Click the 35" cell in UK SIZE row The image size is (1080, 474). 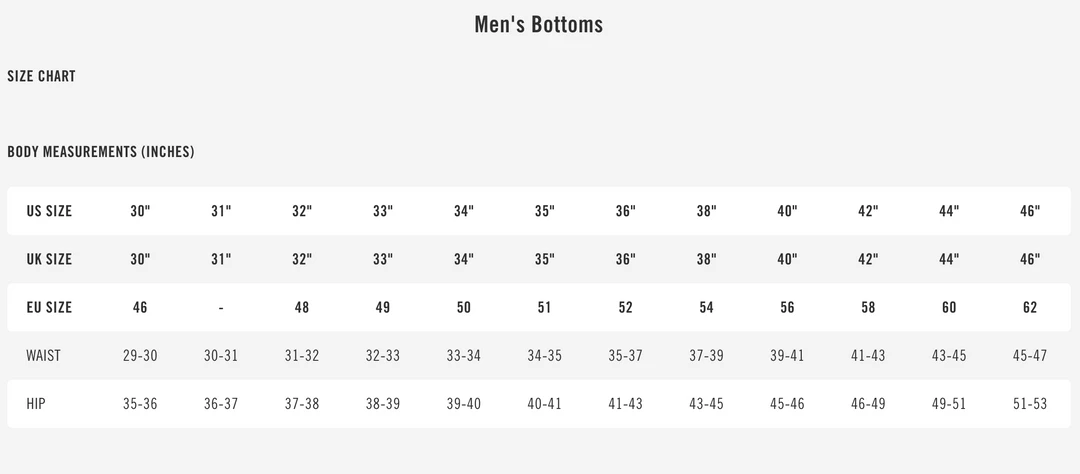point(544,259)
